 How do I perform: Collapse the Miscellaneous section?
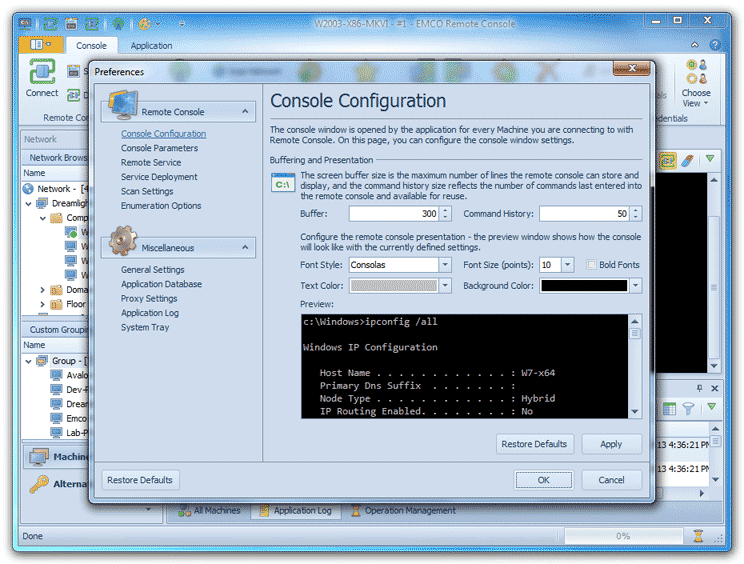(x=245, y=247)
